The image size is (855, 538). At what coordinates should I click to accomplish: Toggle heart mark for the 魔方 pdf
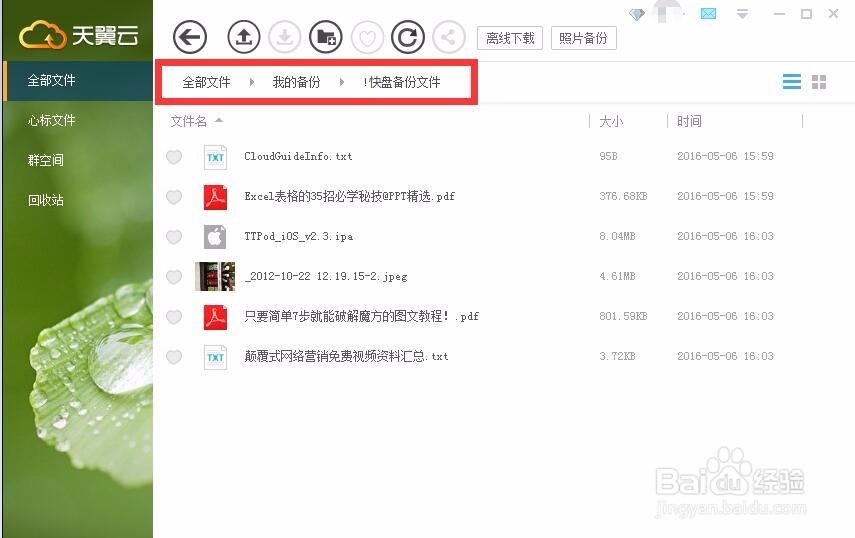(x=174, y=317)
